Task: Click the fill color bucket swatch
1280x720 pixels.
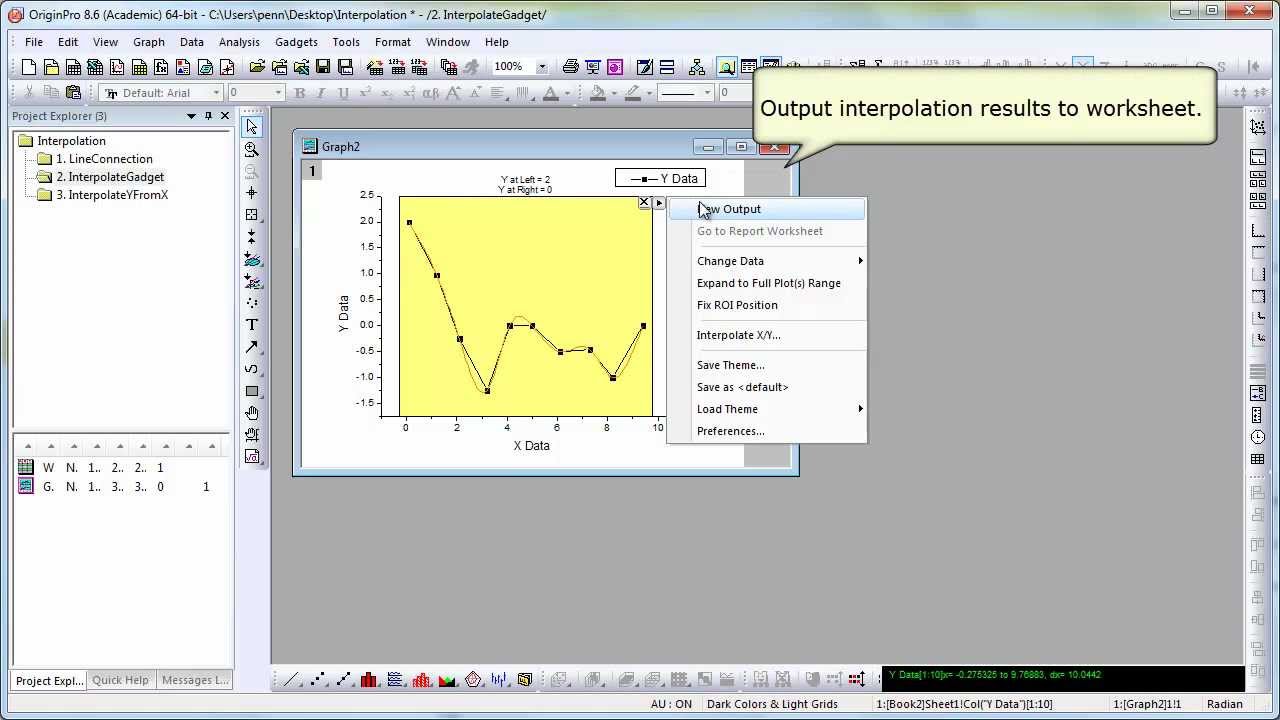Action: pos(598,93)
